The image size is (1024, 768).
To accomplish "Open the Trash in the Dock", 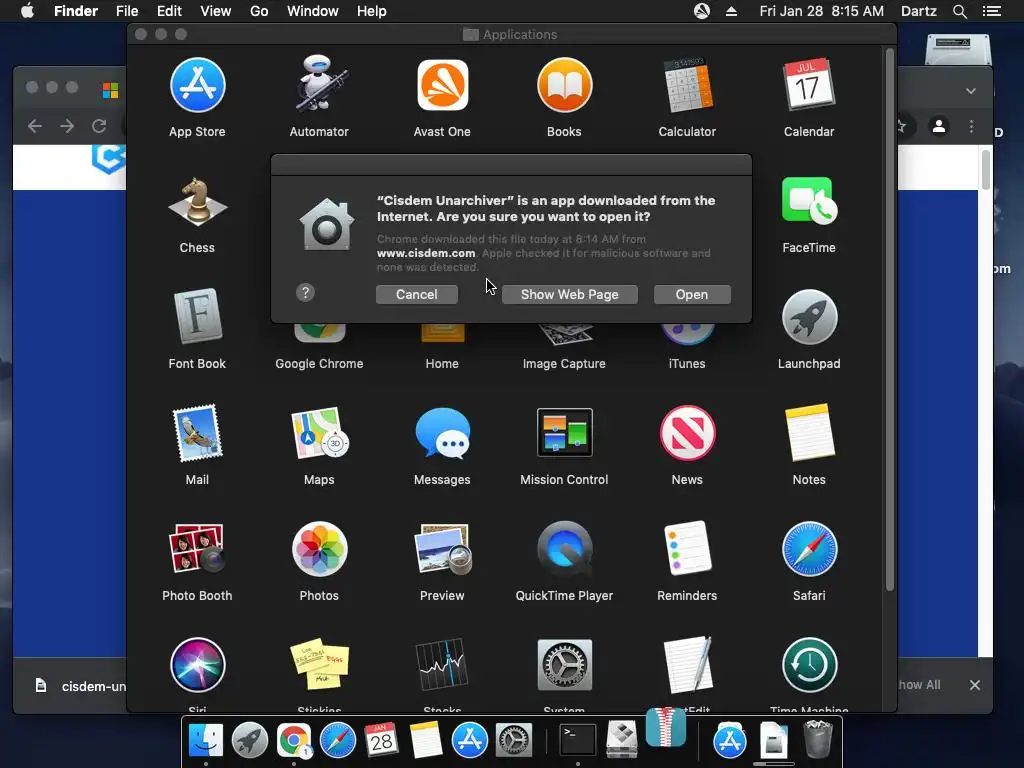I will [817, 739].
